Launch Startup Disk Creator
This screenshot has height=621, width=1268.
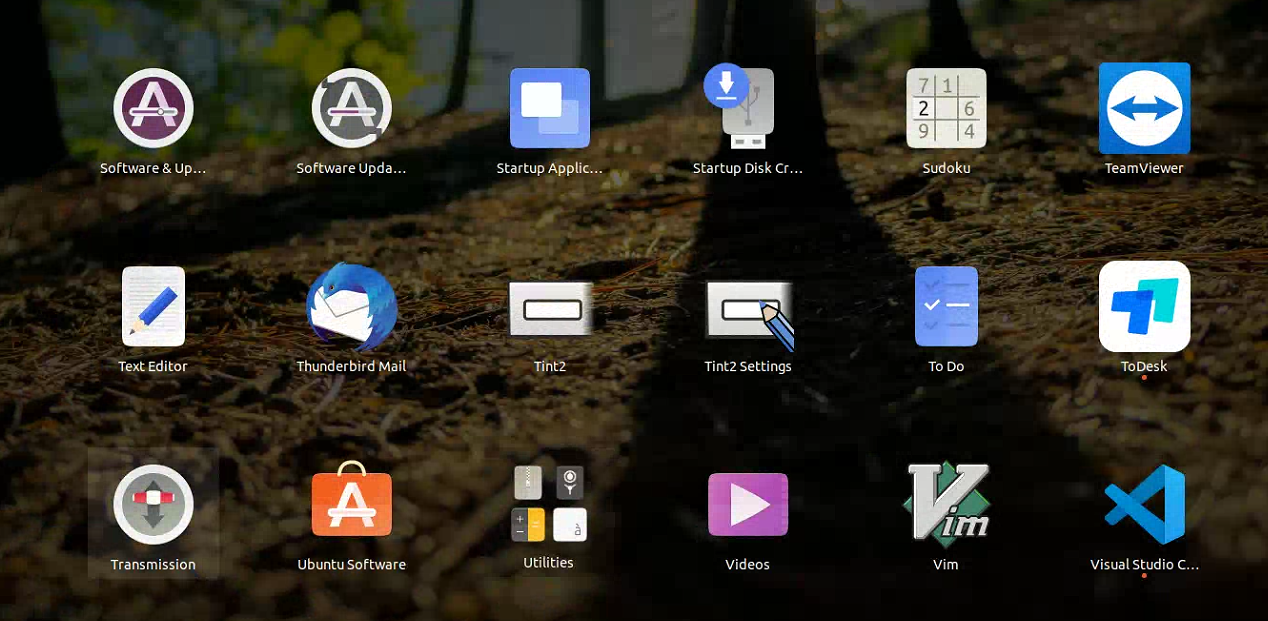pos(740,106)
